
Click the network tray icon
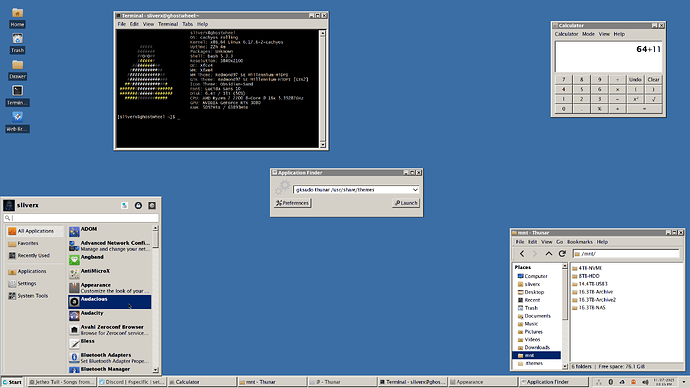pos(598,382)
